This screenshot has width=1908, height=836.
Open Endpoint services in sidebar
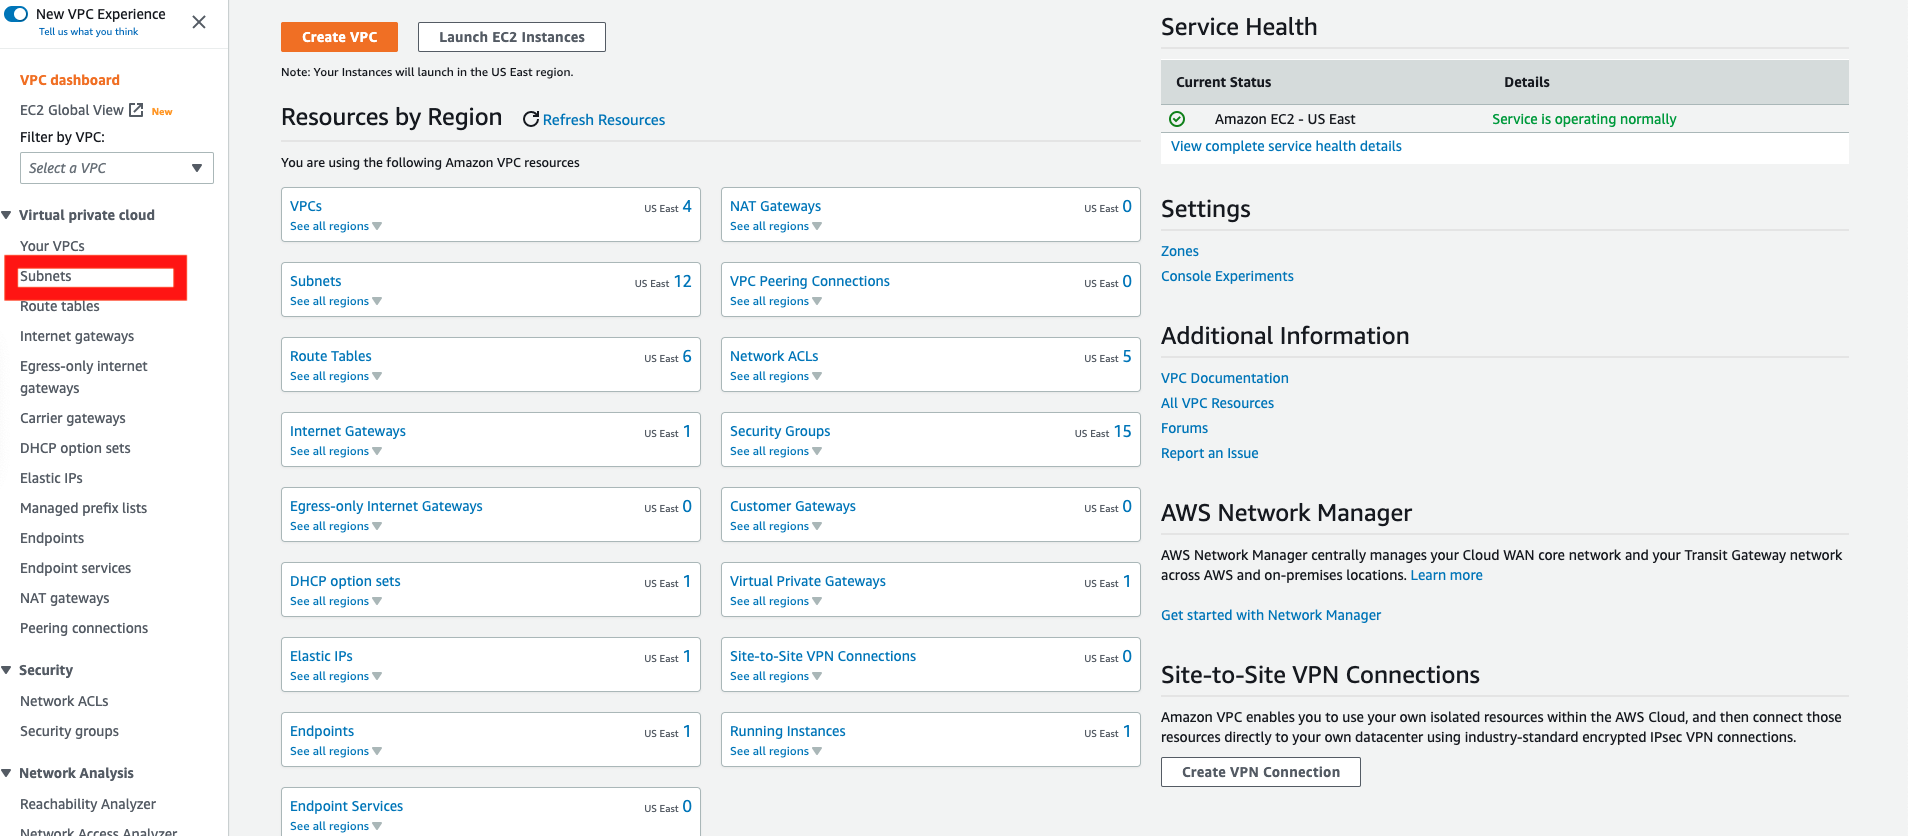(x=76, y=568)
